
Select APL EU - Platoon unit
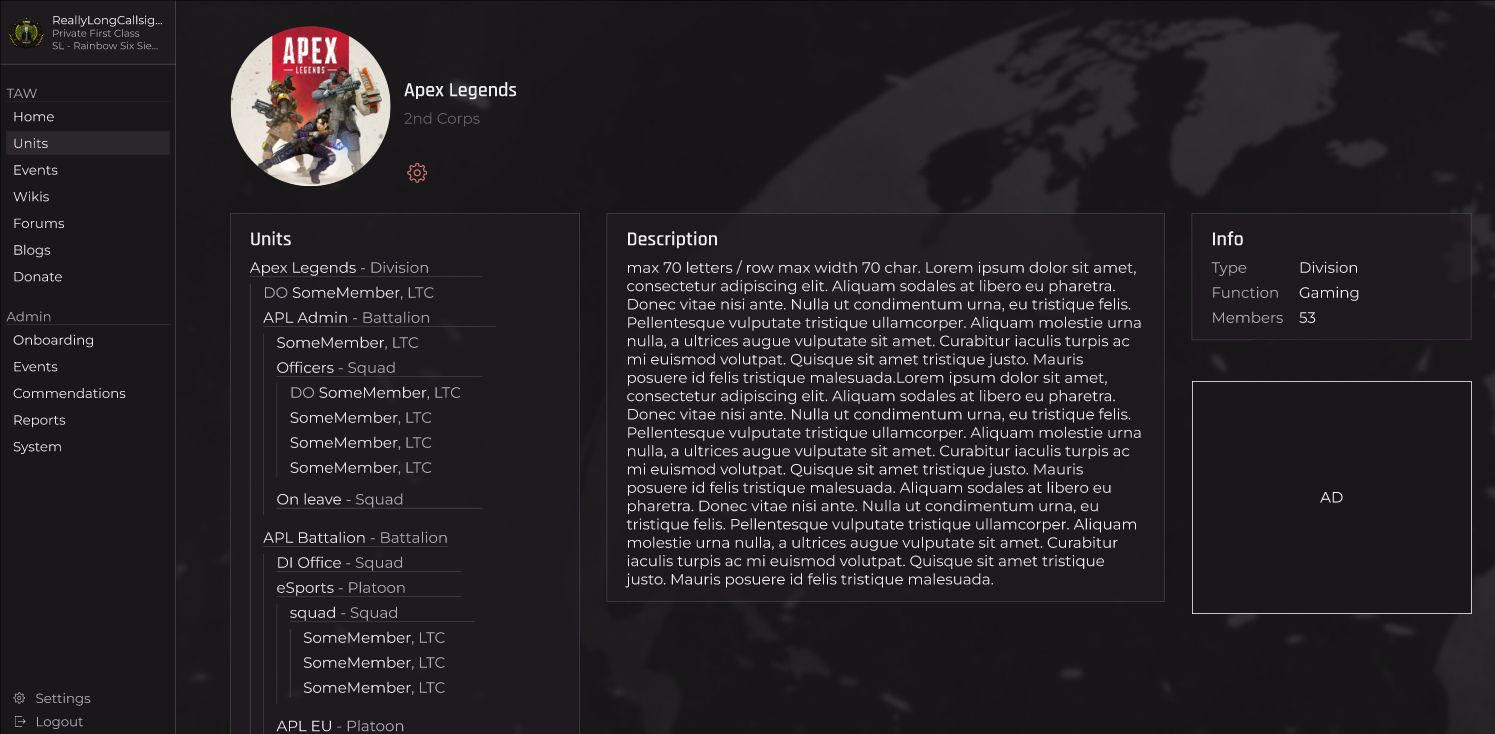pos(340,726)
